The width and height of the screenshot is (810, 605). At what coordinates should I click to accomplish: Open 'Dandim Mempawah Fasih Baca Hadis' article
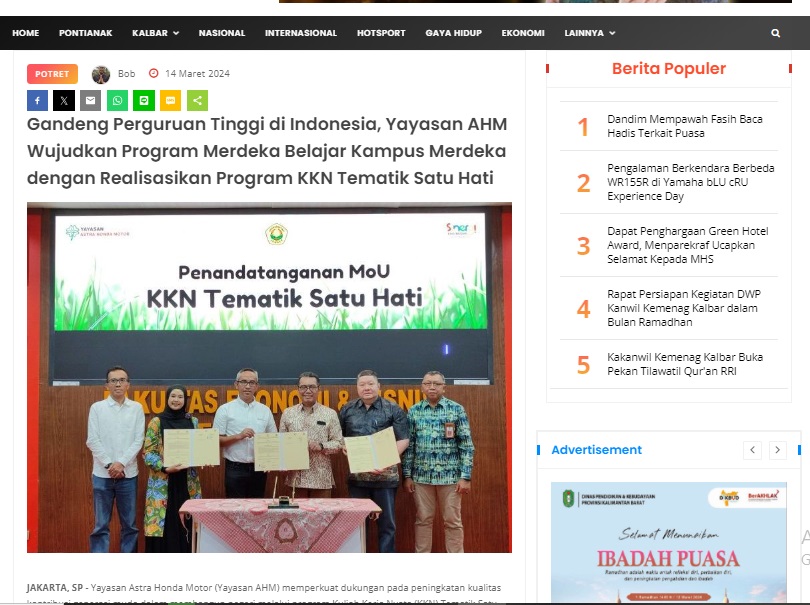click(684, 126)
